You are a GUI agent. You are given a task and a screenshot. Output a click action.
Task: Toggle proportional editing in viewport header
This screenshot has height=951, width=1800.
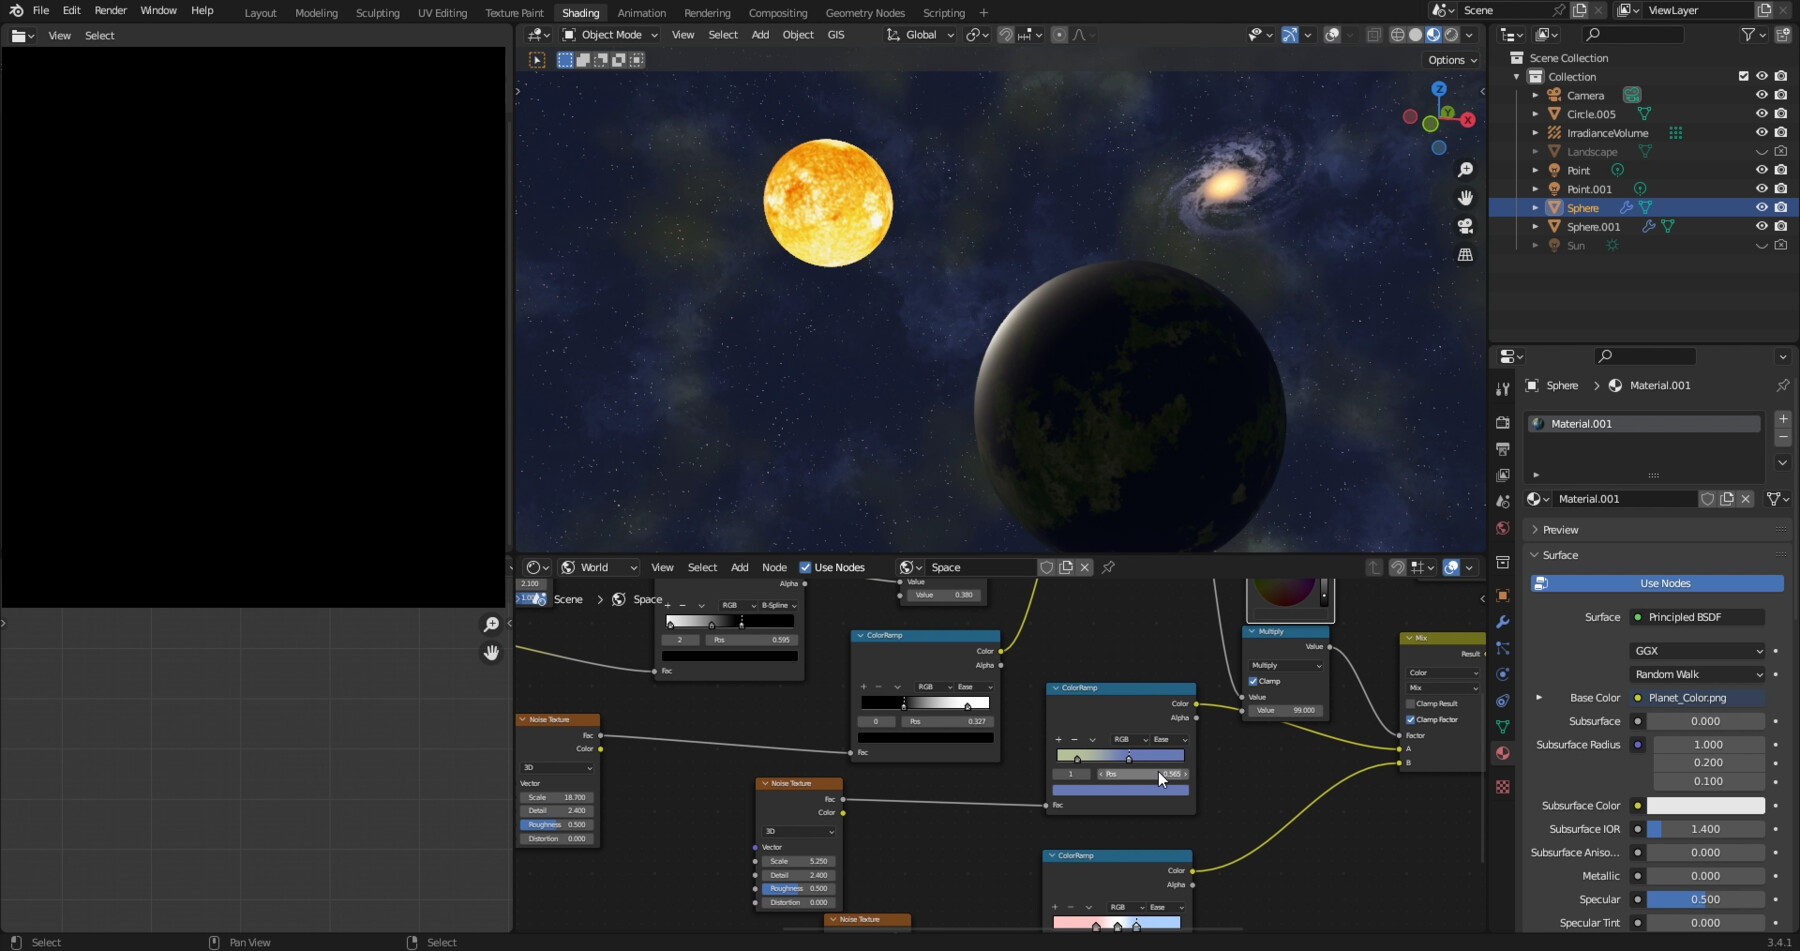pos(1059,34)
